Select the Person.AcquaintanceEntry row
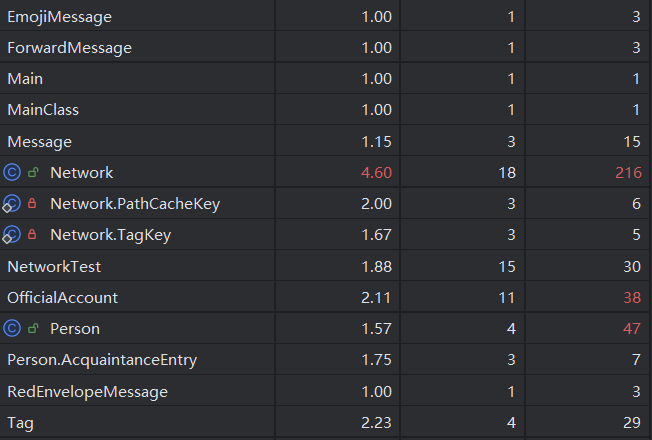This screenshot has height=440, width=652. (326, 360)
